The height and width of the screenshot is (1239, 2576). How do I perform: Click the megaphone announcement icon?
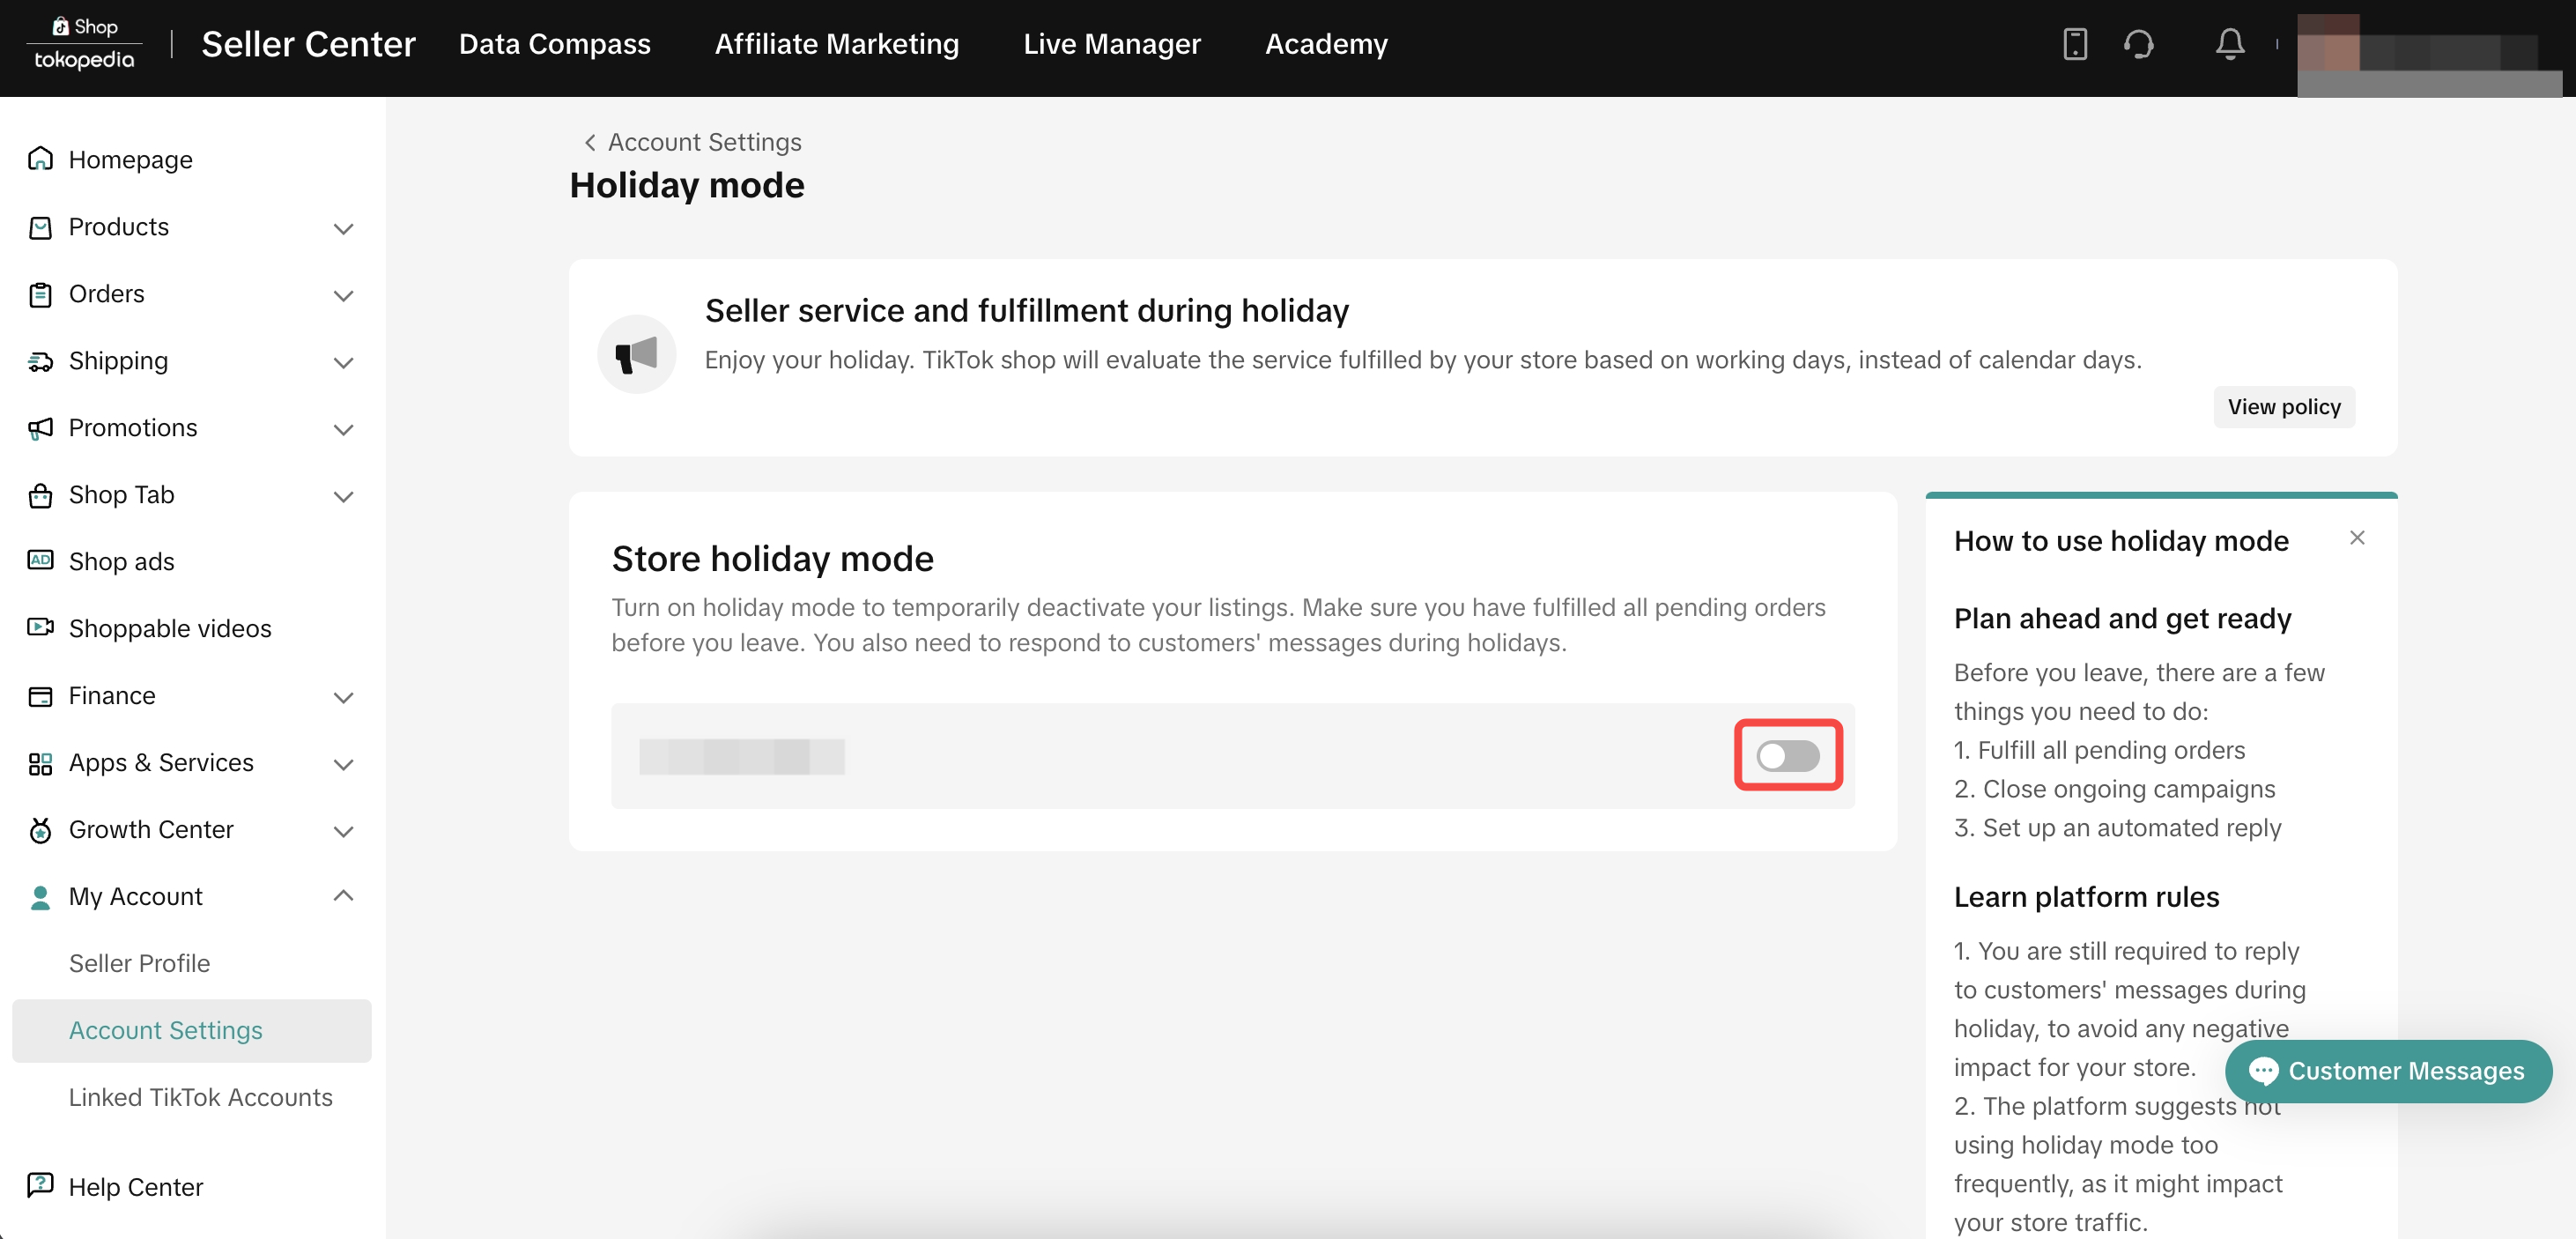pyautogui.click(x=636, y=354)
